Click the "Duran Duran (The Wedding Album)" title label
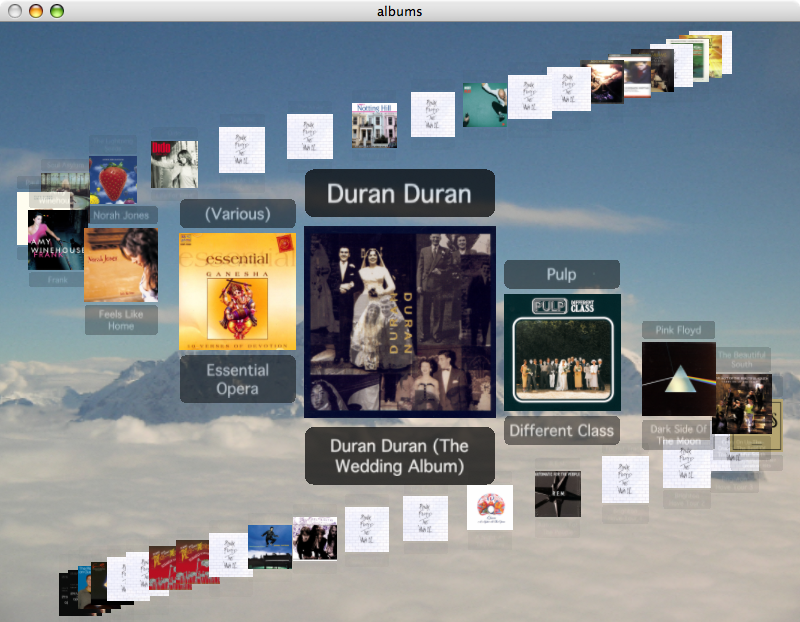The width and height of the screenshot is (800, 622). pyautogui.click(x=399, y=456)
